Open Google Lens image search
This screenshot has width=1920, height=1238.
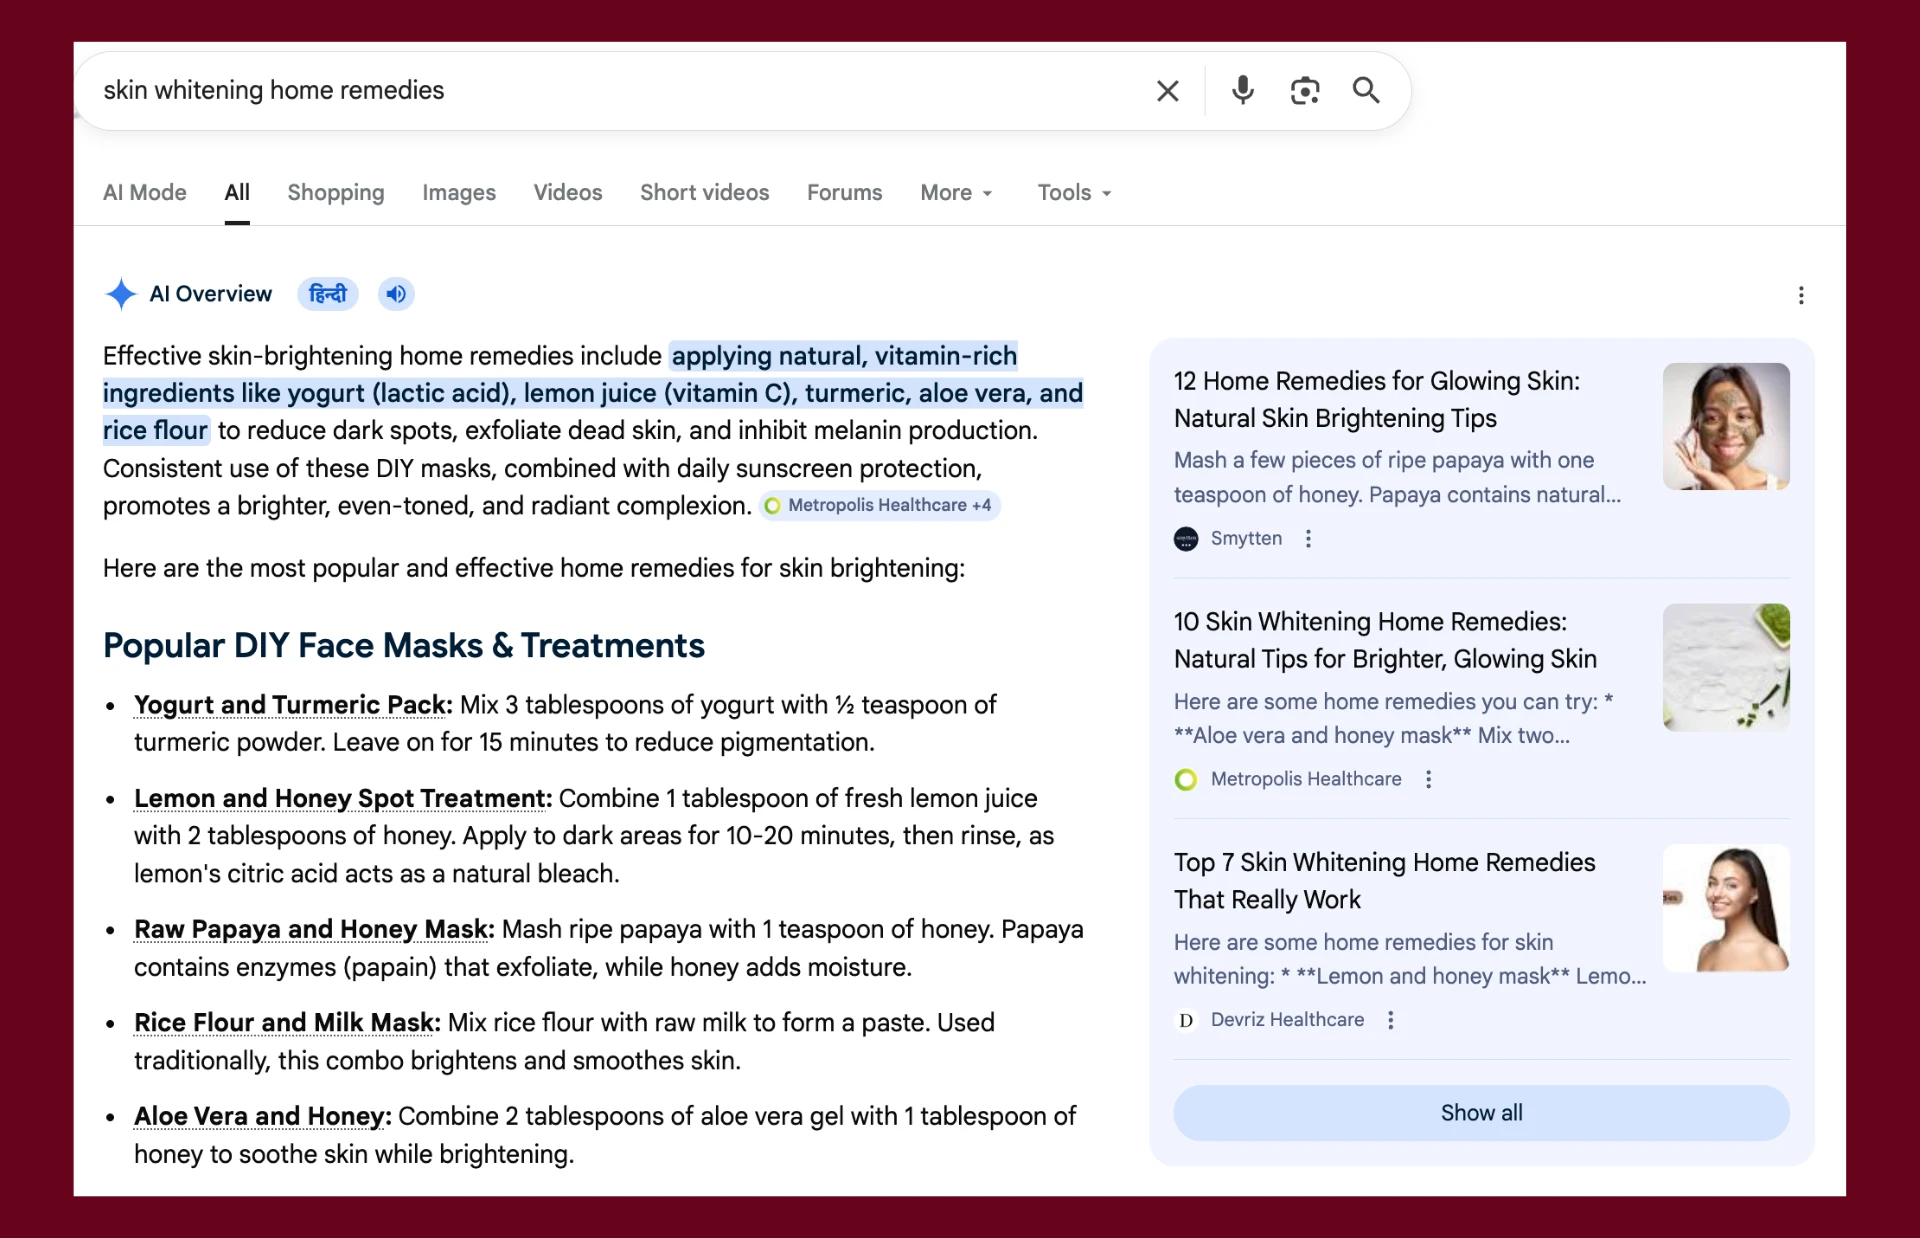click(x=1305, y=90)
